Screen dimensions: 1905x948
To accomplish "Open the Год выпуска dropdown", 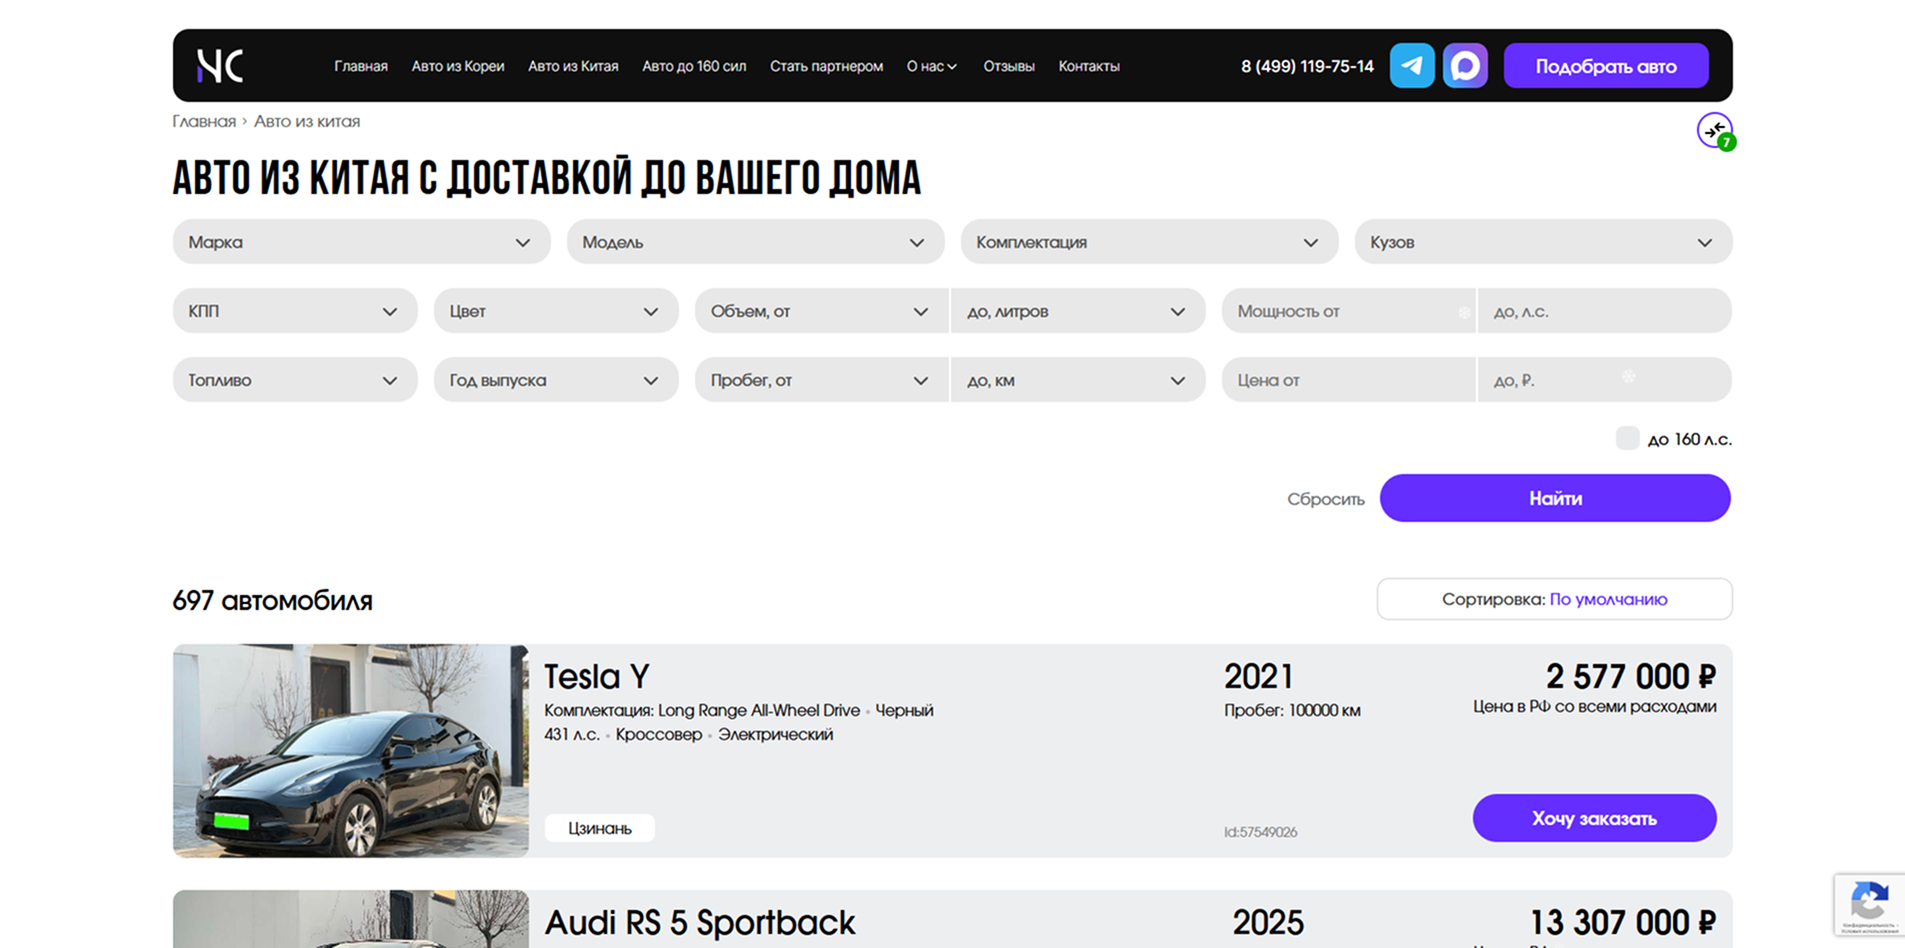I will (555, 379).
